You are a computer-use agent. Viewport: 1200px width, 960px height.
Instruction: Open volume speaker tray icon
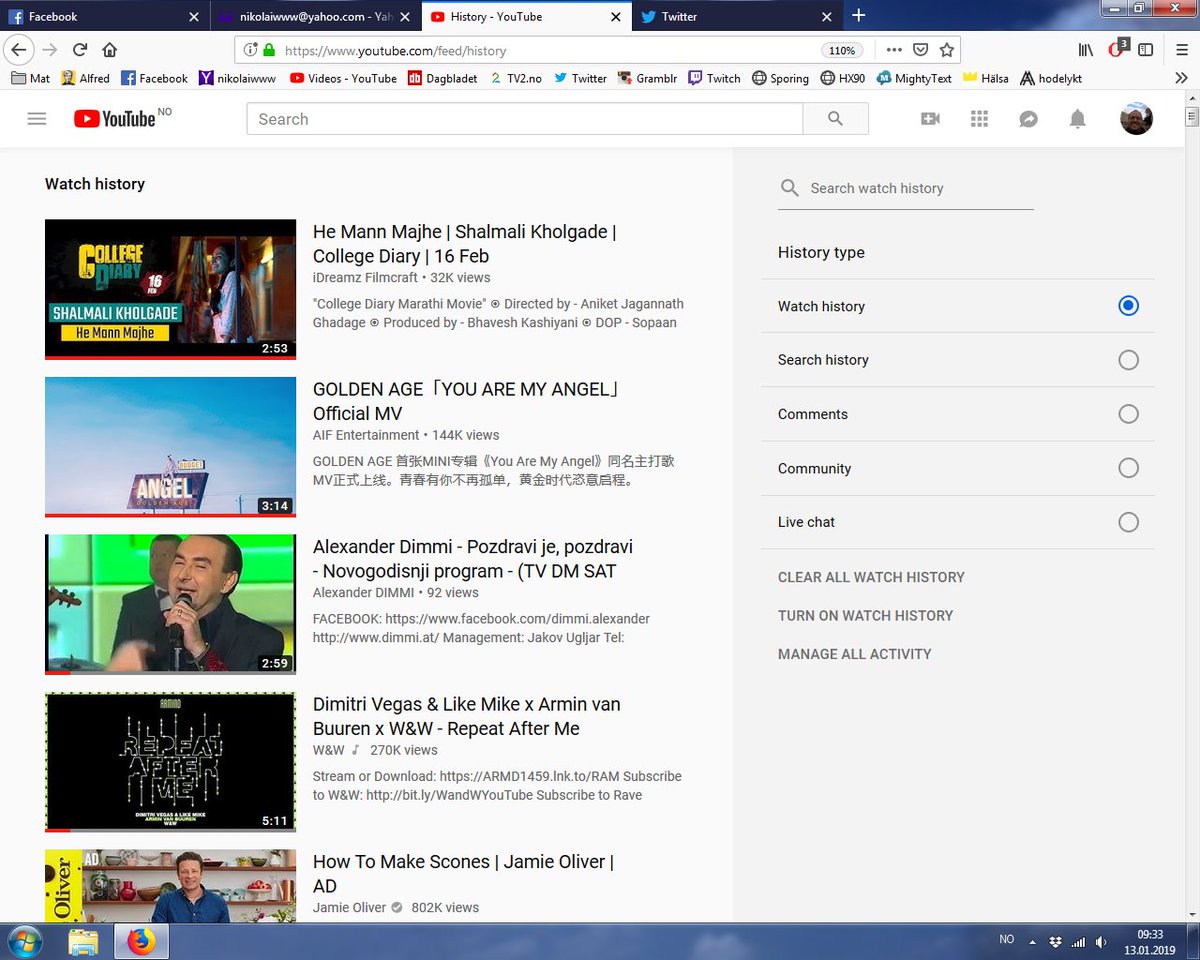tap(1101, 942)
